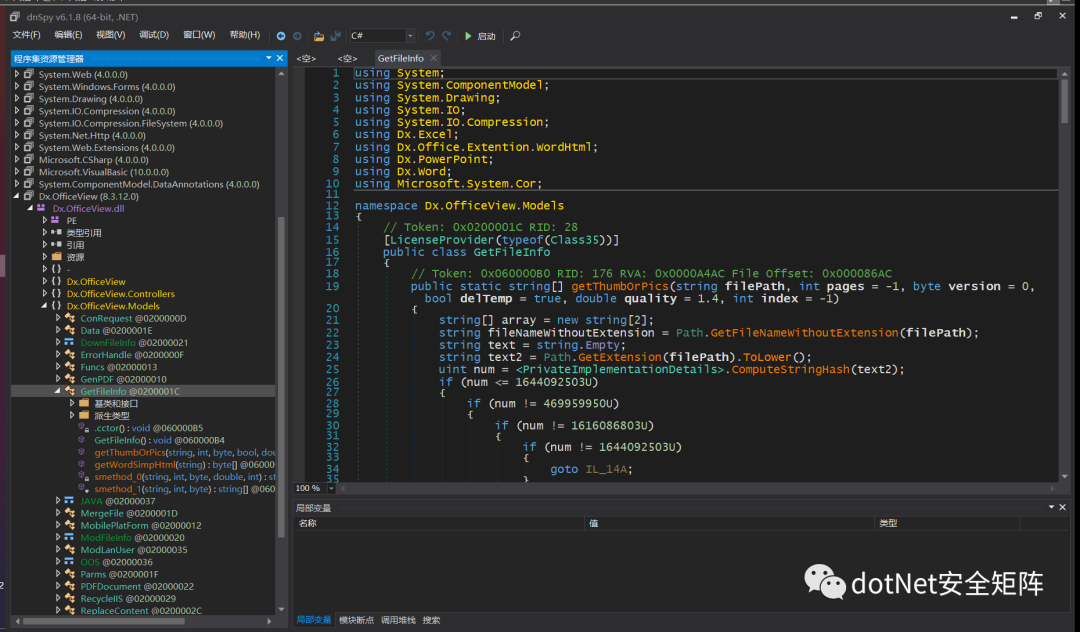
Task: Click the Dx.OfficeView.Models namespace braces icon
Action: 56,306
